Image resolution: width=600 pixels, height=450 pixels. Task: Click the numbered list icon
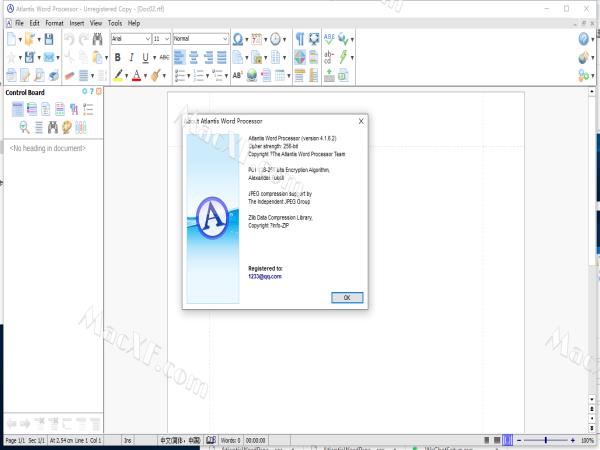198,75
